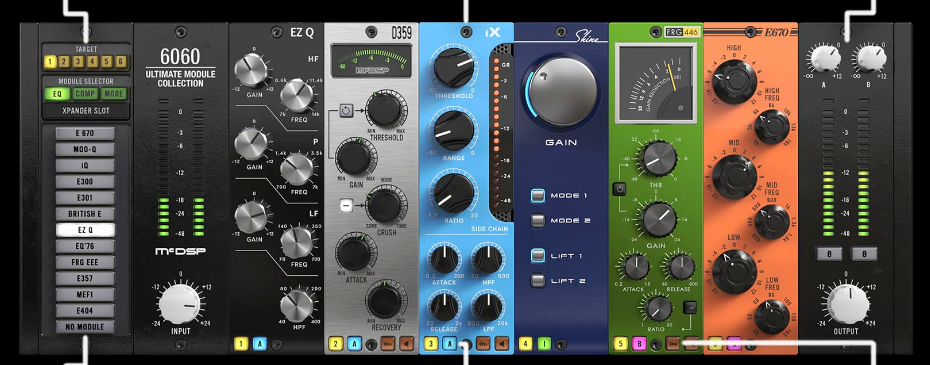Switch to the COMP module selector tab
This screenshot has width=930, height=365.
point(85,94)
